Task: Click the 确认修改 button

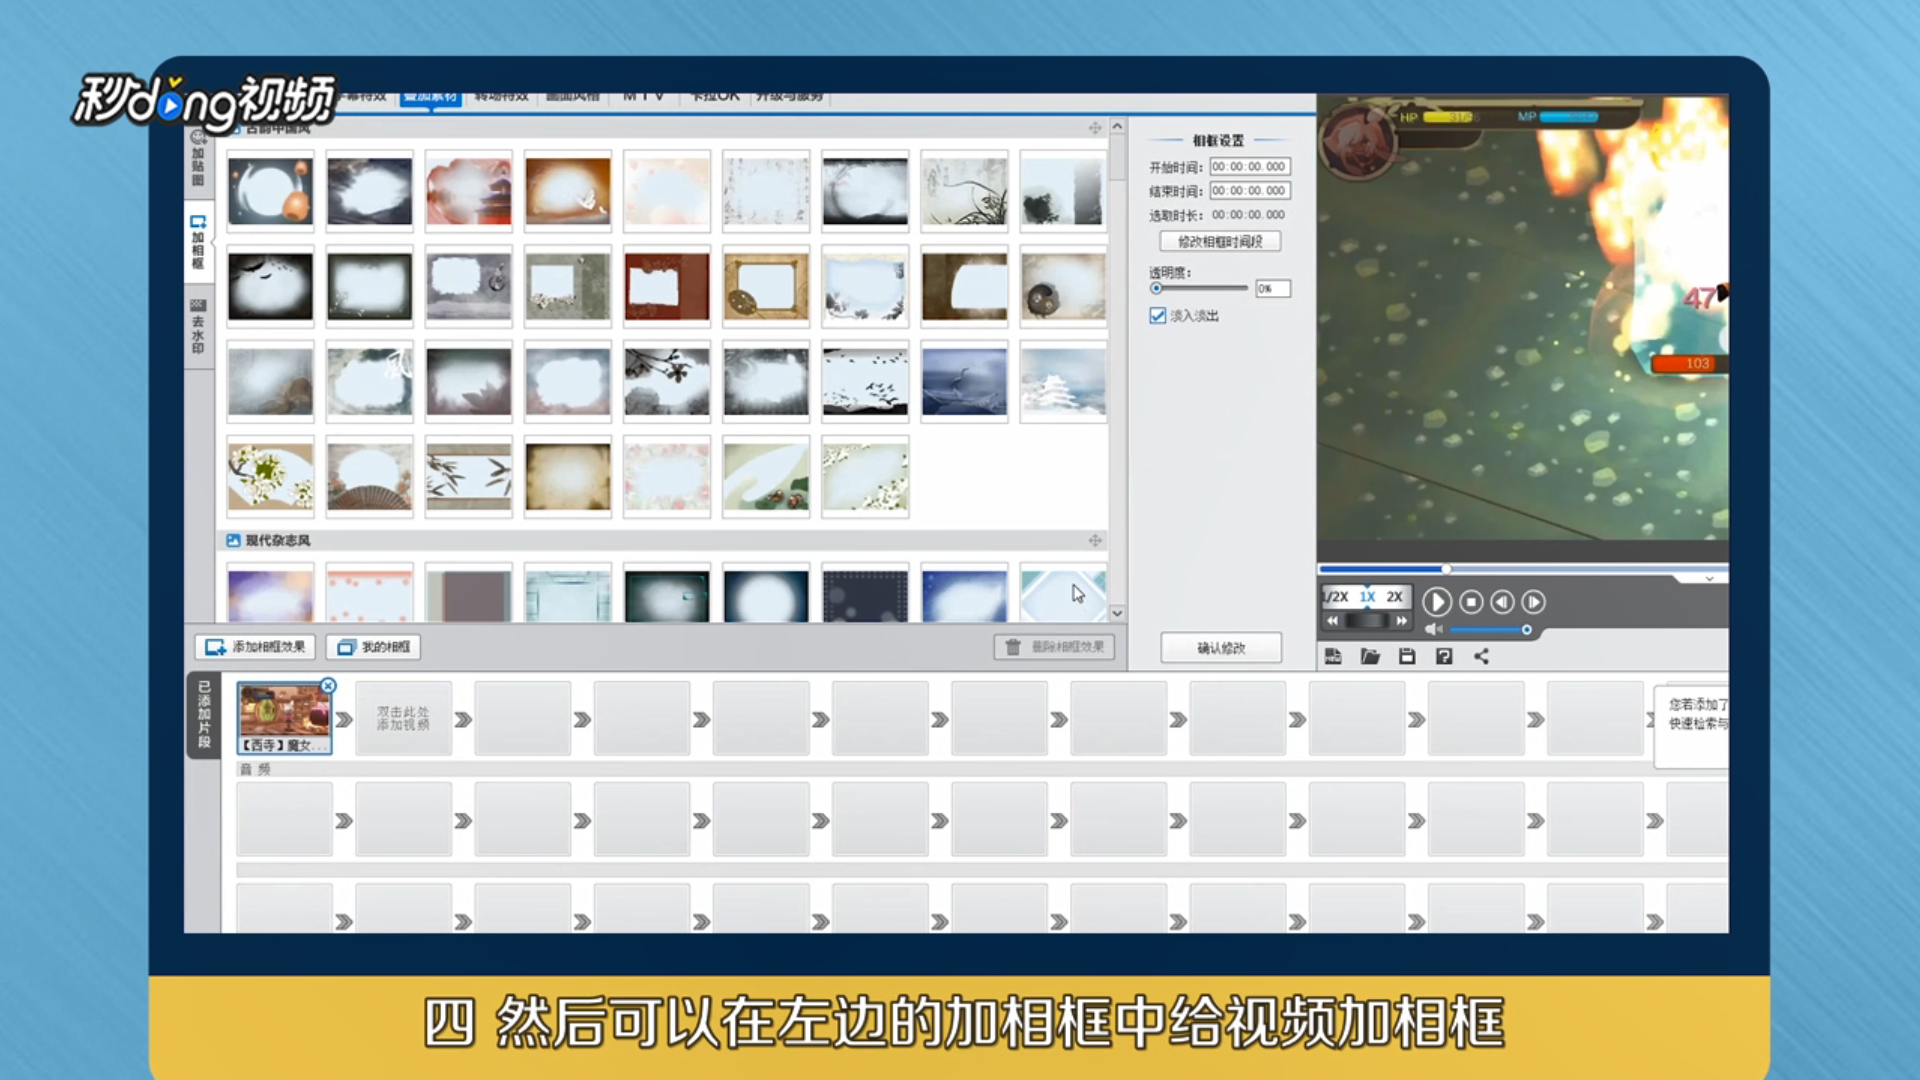Action: [x=1221, y=648]
